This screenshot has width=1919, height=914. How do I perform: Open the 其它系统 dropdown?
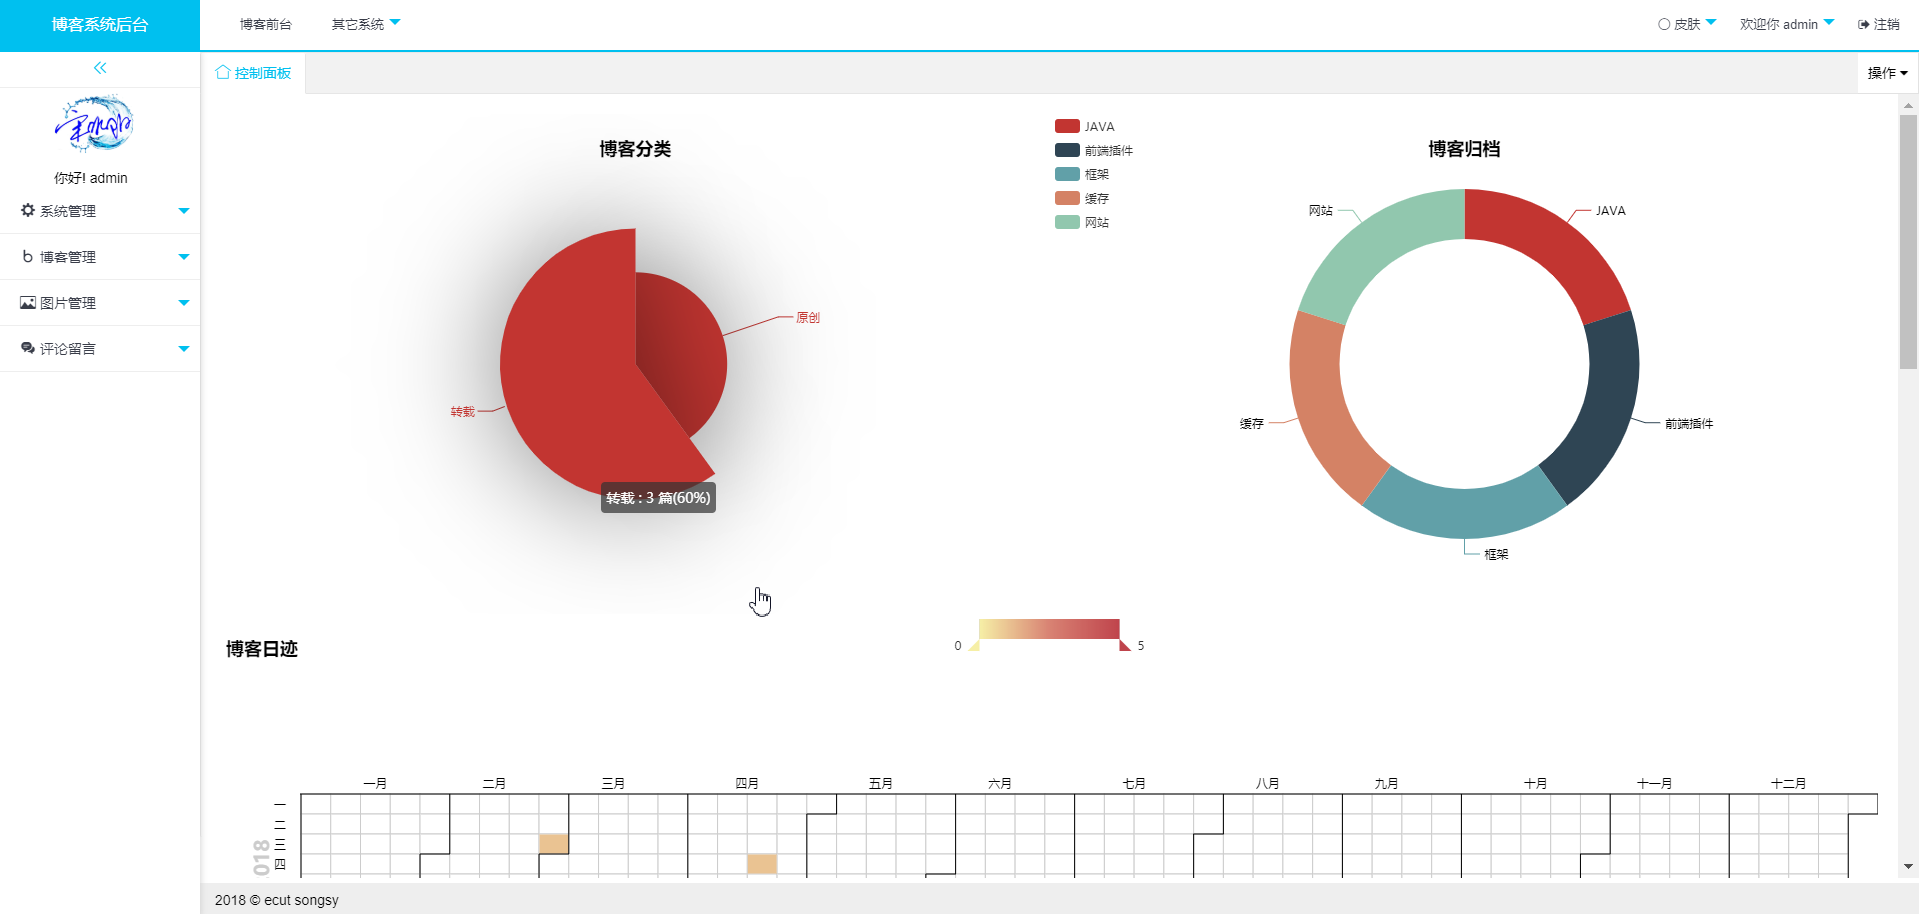[x=366, y=24]
